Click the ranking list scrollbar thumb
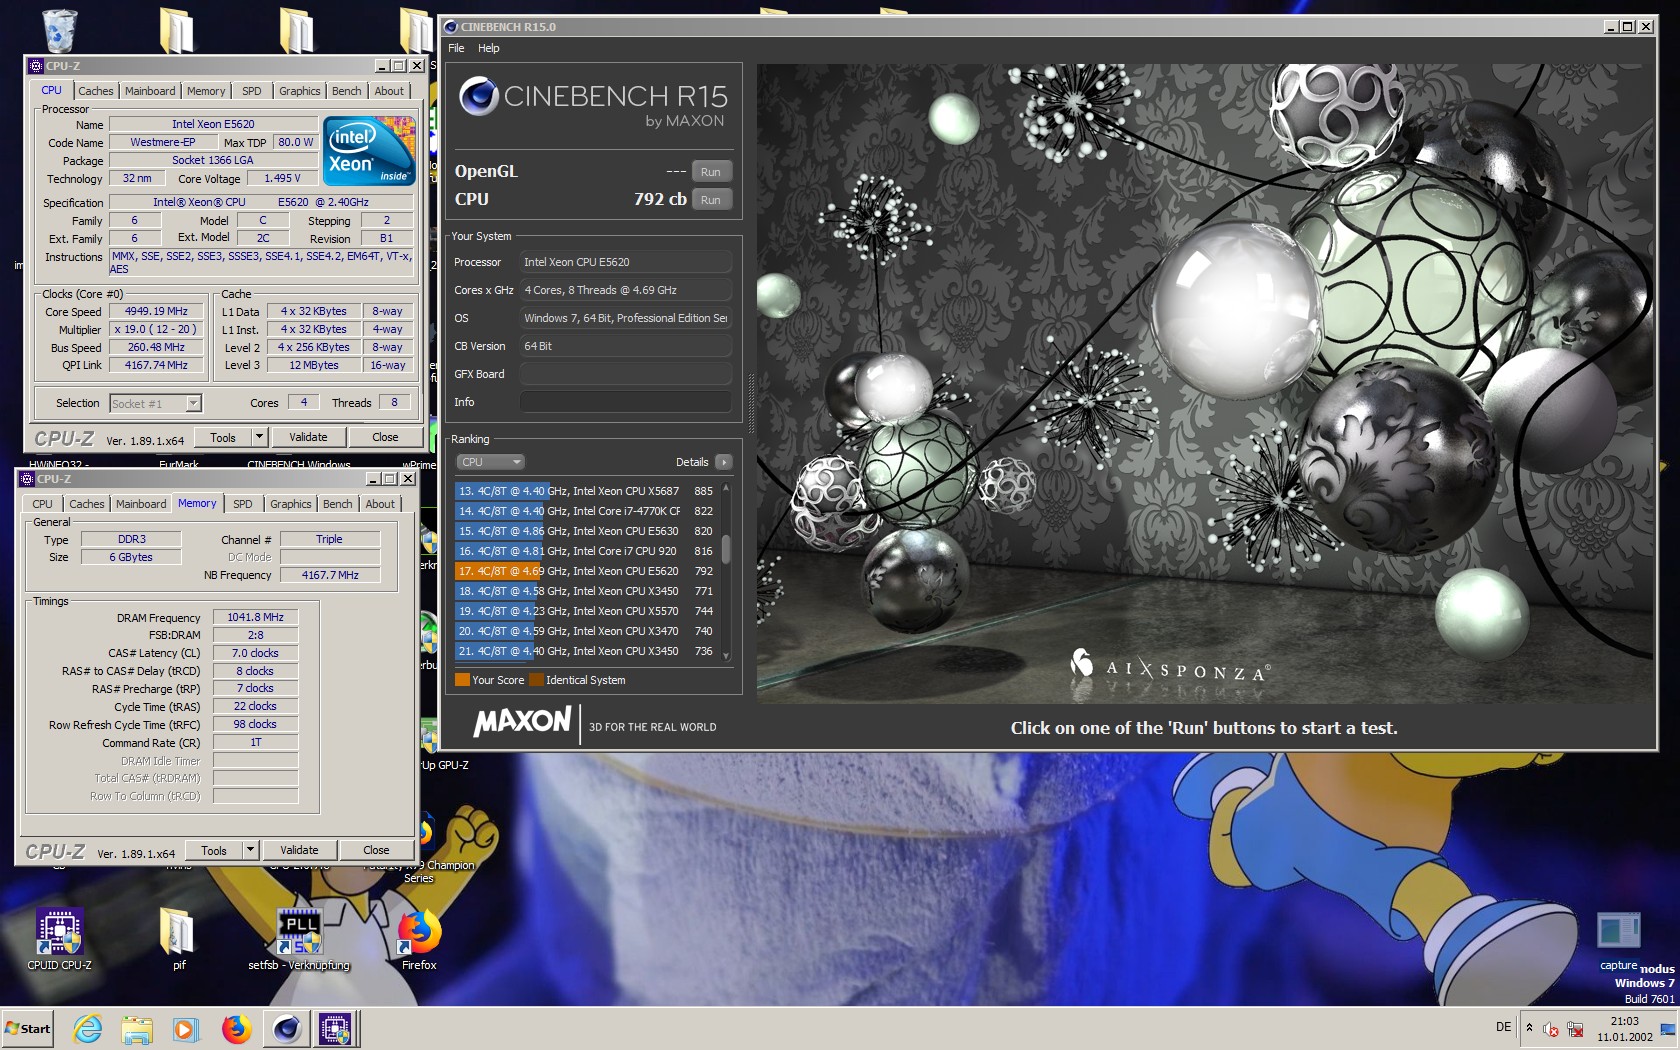1680x1050 pixels. tap(726, 550)
